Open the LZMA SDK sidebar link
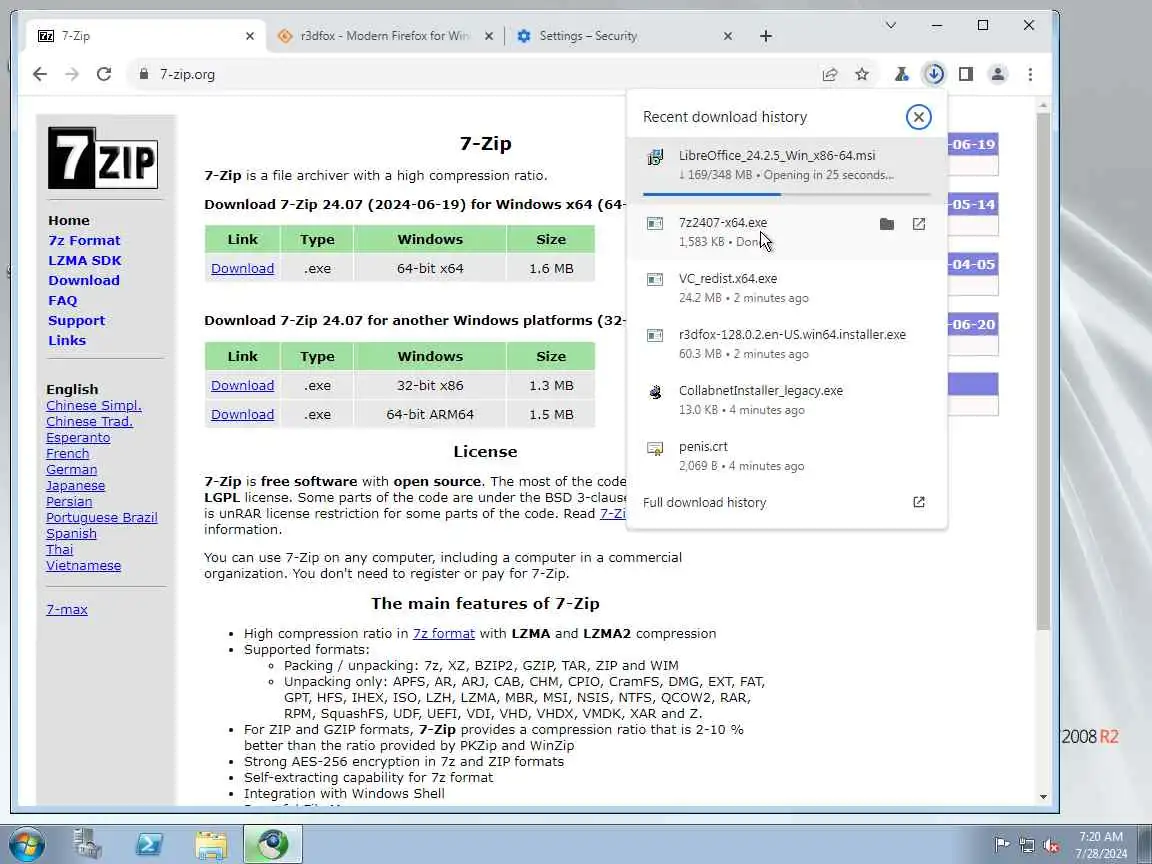The image size is (1152, 864). click(x=84, y=260)
